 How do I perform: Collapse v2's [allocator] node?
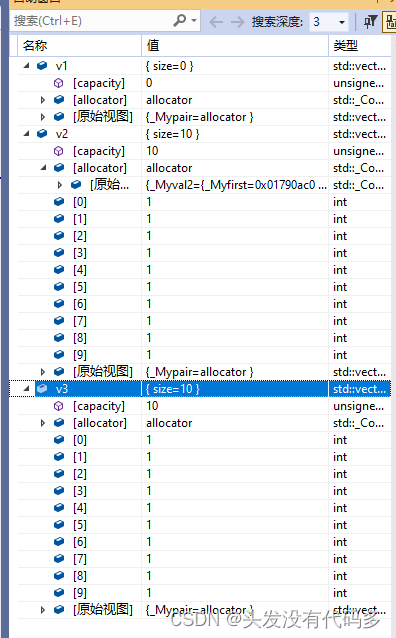44,168
